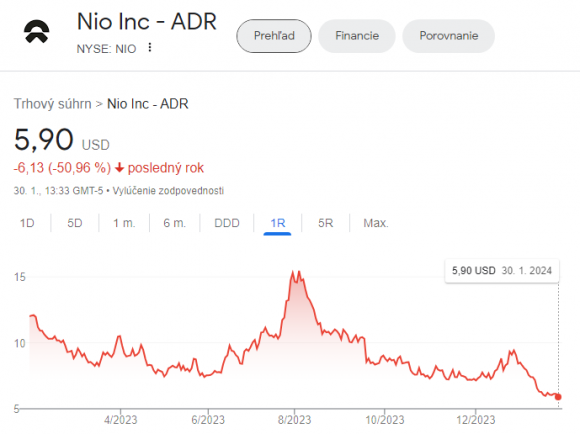Open the Porovnanie tab
Viewport: 580px width, 434px height.
point(449,36)
